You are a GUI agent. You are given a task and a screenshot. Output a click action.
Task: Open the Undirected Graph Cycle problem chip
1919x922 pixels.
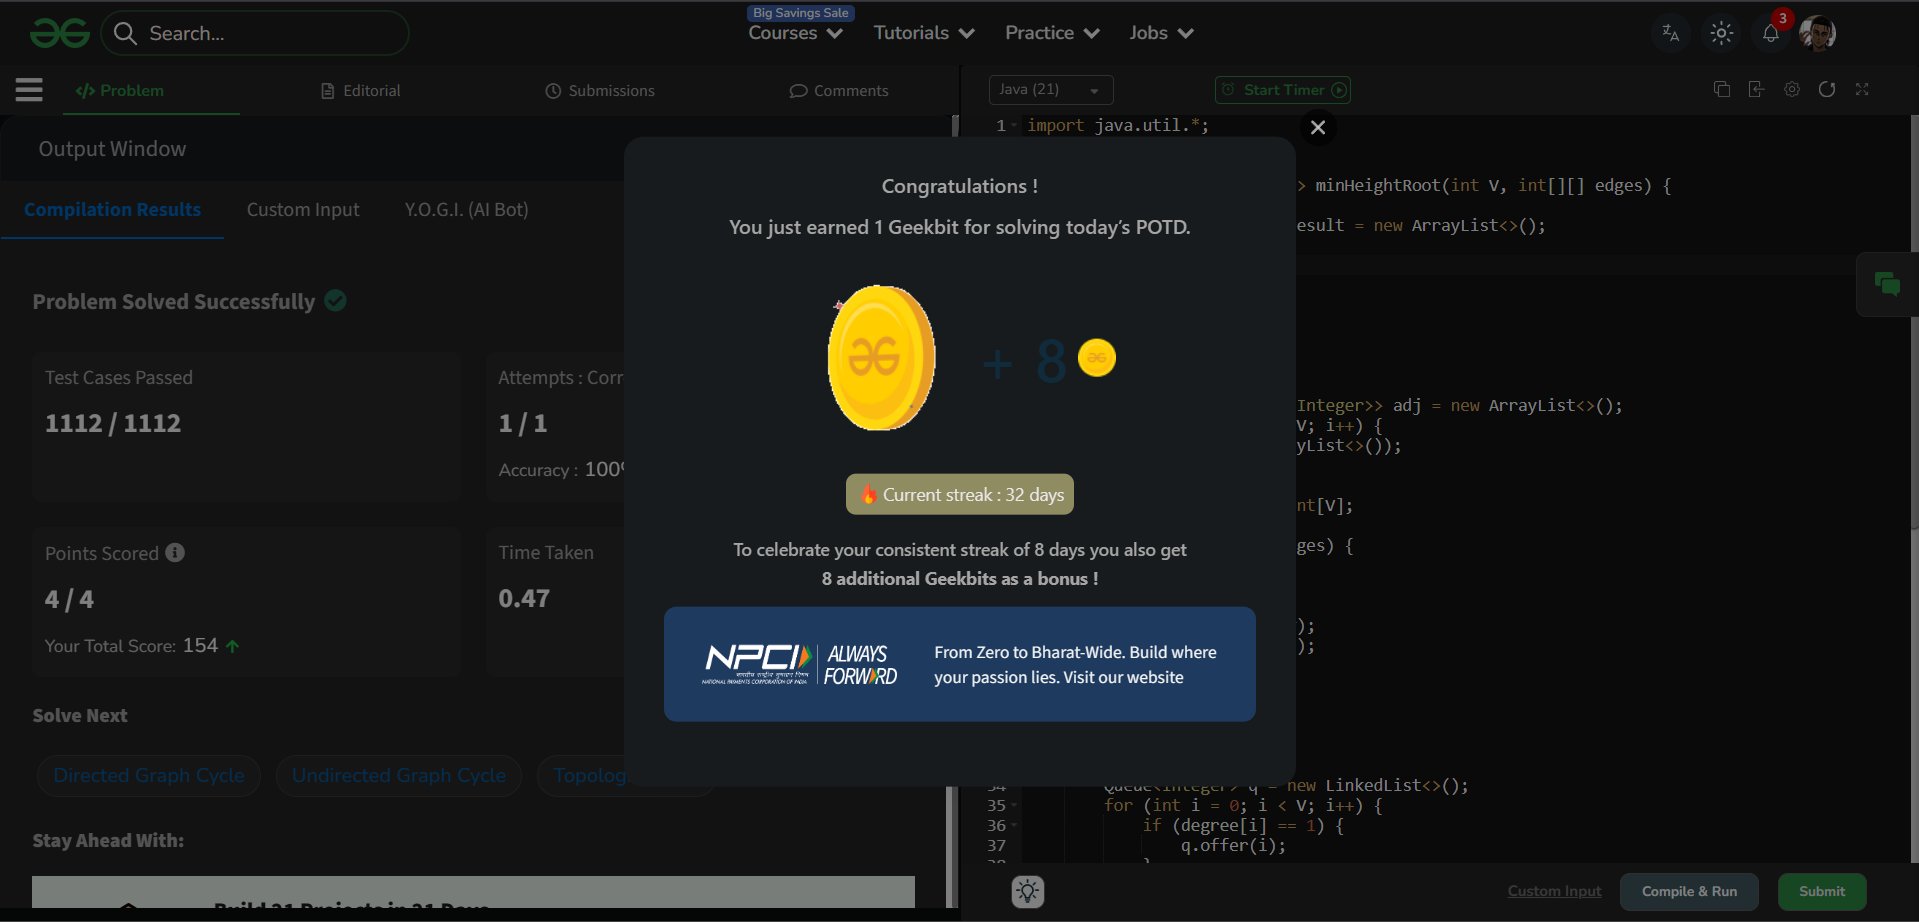[399, 776]
